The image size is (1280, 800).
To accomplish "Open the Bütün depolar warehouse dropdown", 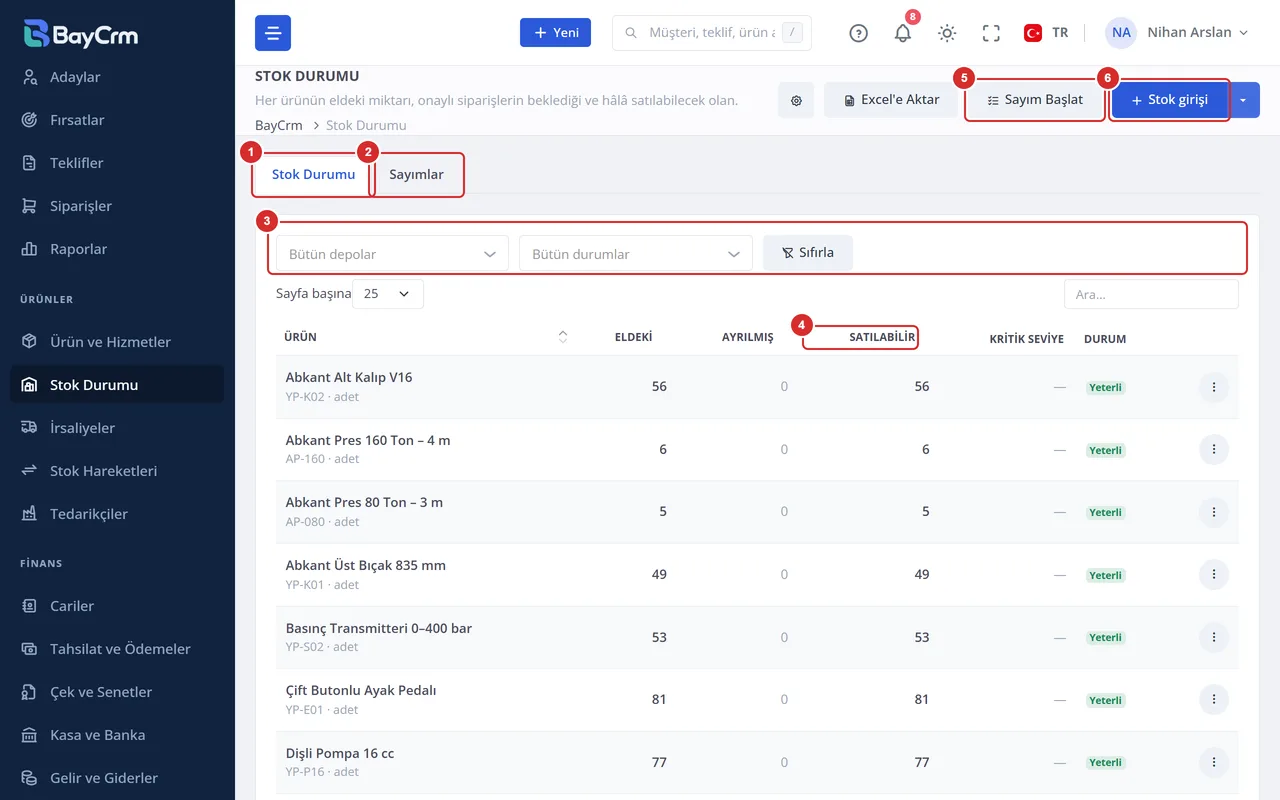I will pyautogui.click(x=392, y=254).
